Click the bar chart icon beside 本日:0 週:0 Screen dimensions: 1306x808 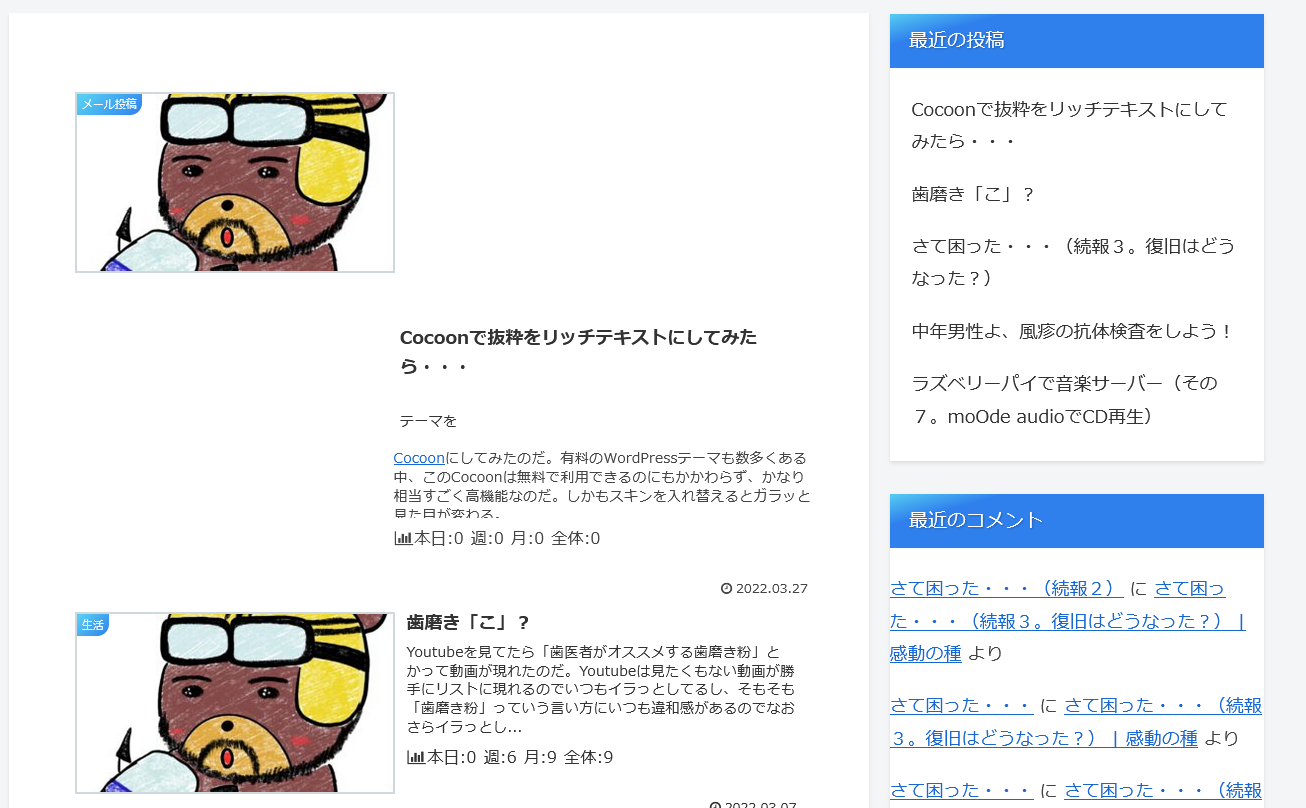point(403,538)
